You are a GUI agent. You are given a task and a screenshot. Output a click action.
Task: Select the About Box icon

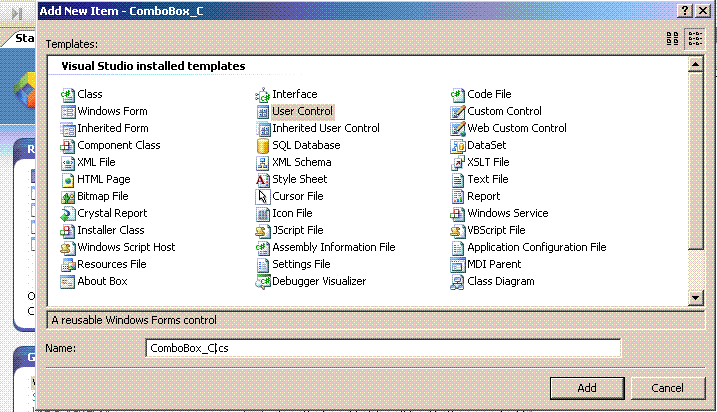point(68,281)
